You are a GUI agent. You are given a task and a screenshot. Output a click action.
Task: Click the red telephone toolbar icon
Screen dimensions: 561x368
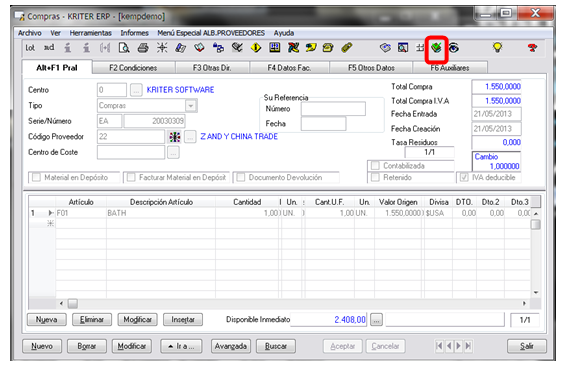pyautogui.click(x=532, y=48)
